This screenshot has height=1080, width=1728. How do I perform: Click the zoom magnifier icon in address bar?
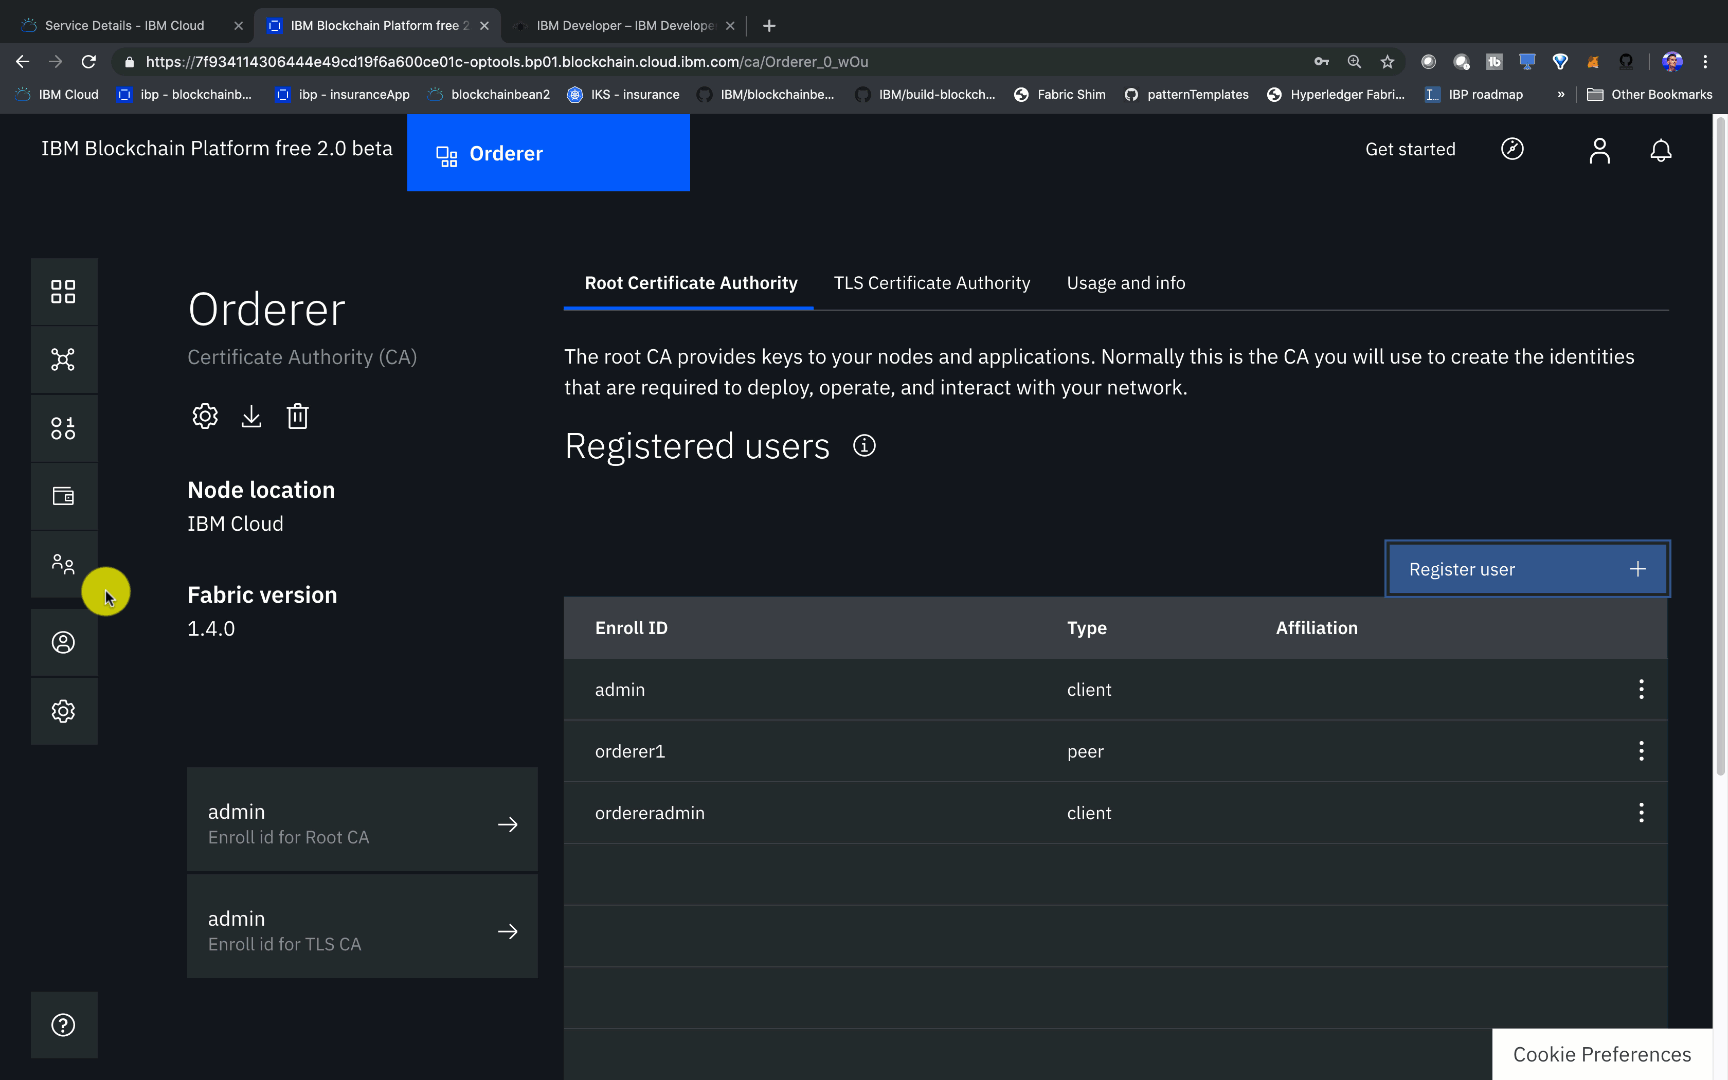point(1354,62)
